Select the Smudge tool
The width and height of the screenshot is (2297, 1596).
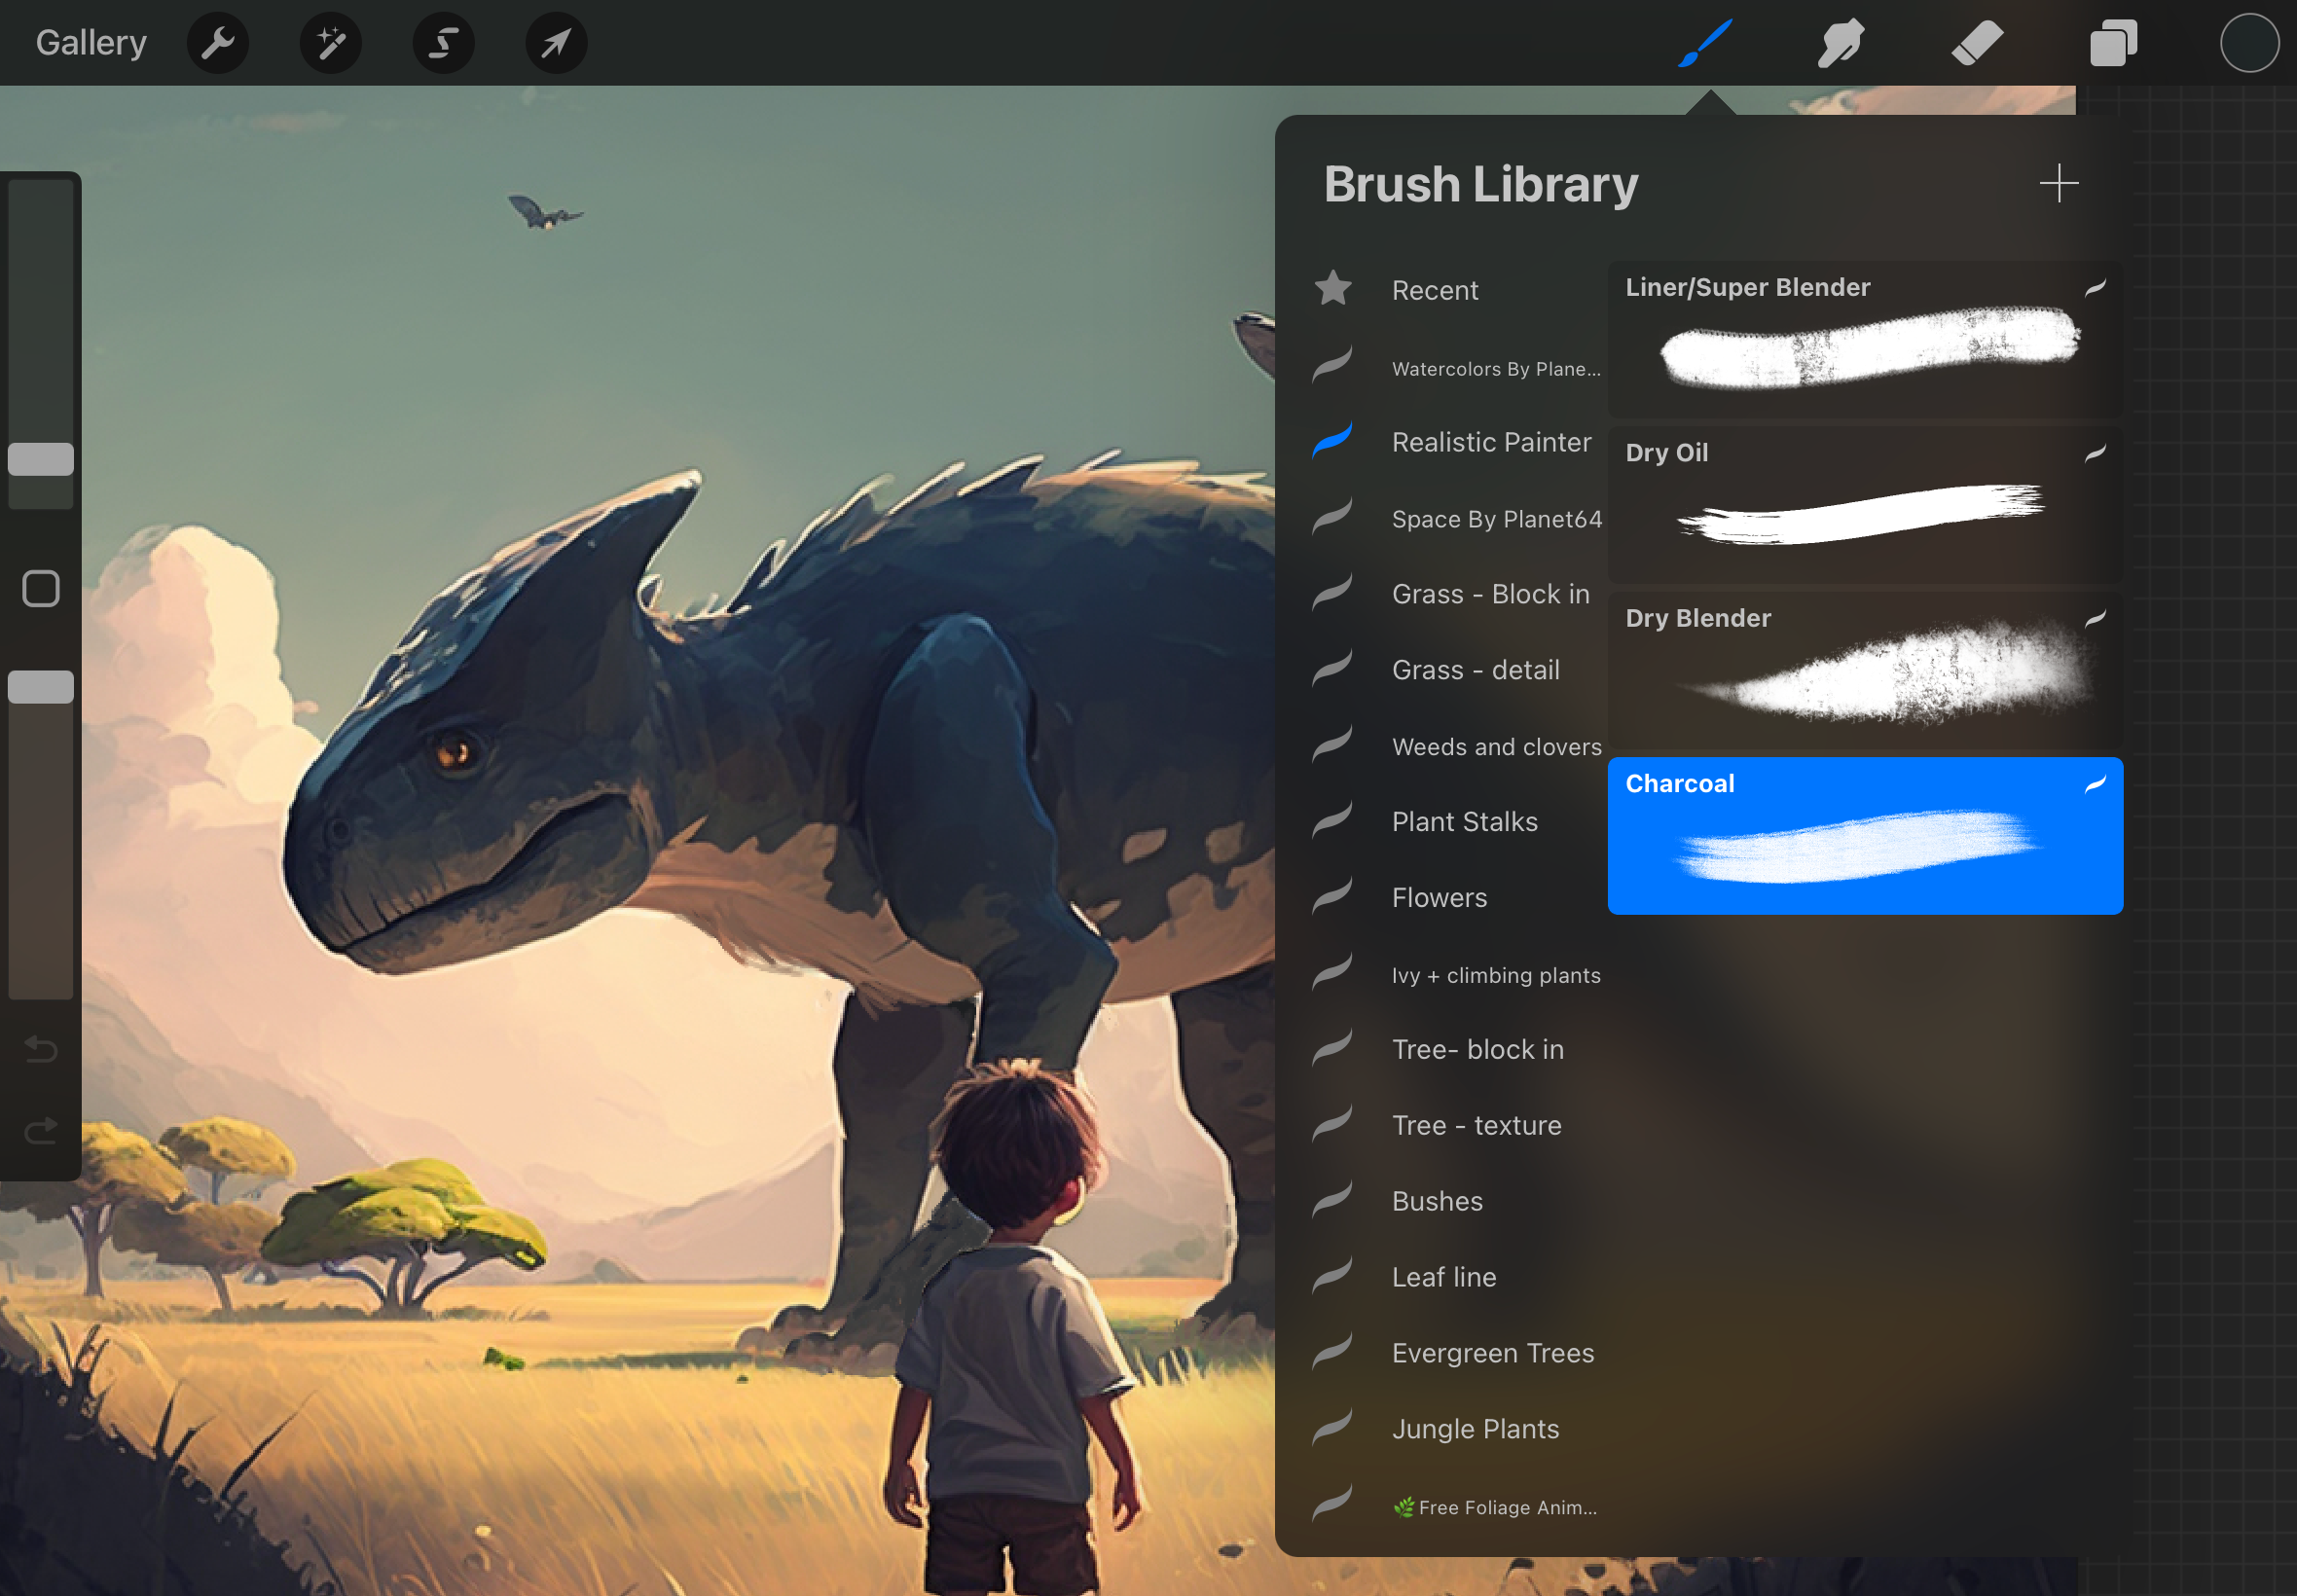(1840, 43)
